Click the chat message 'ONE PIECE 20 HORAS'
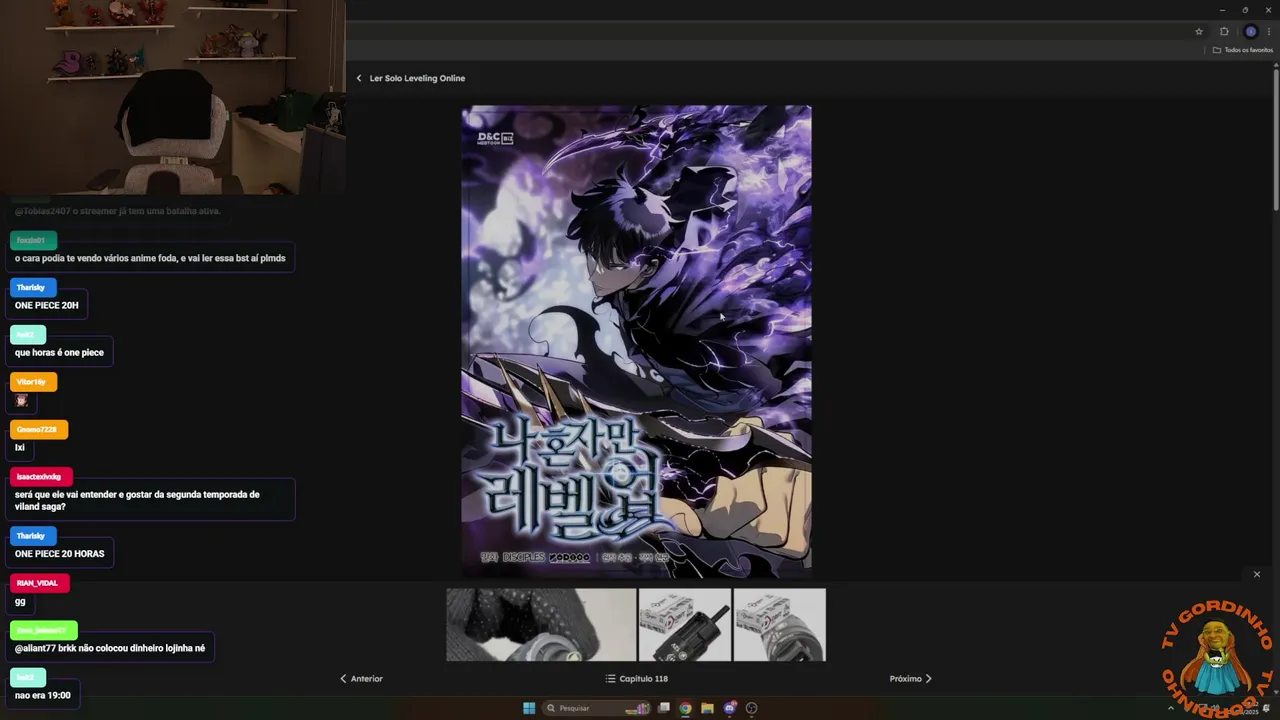Viewport: 1280px width, 720px height. tap(59, 553)
